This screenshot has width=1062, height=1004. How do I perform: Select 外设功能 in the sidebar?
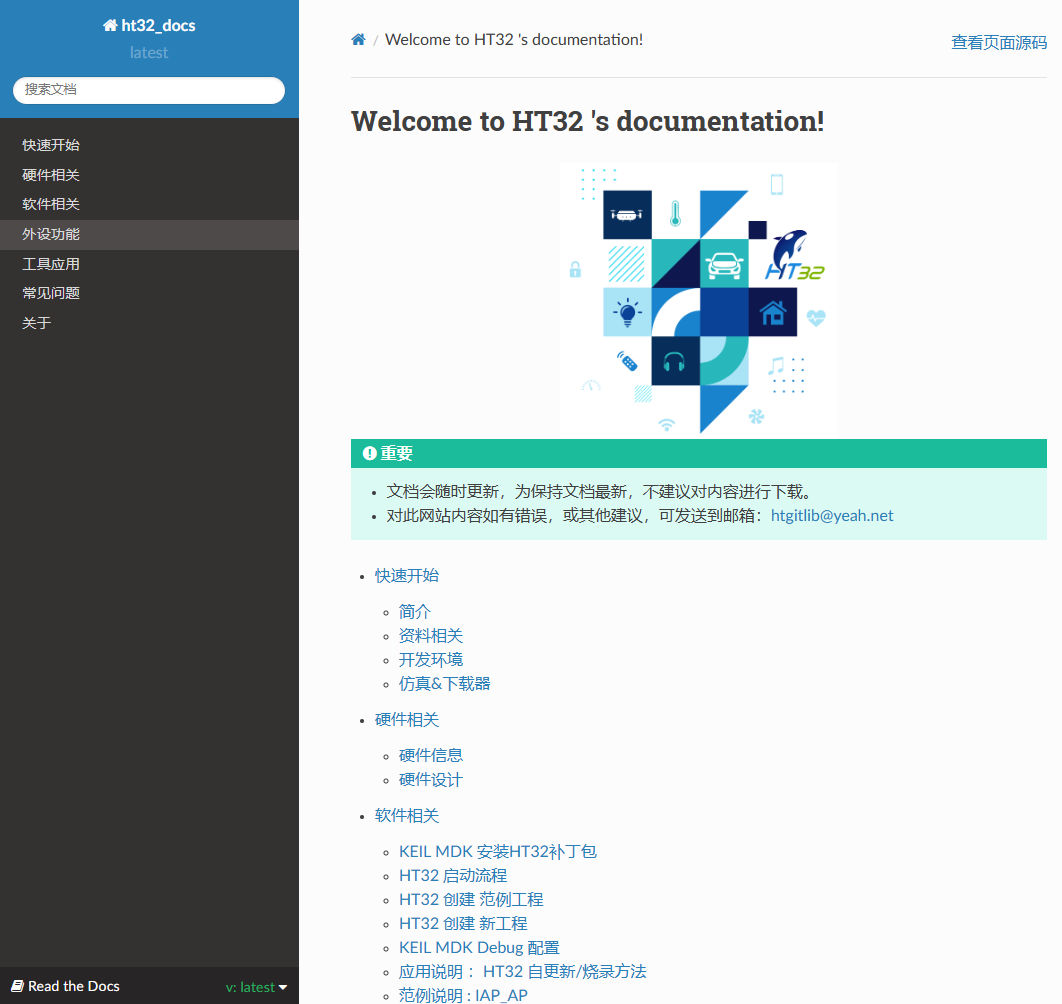point(149,234)
